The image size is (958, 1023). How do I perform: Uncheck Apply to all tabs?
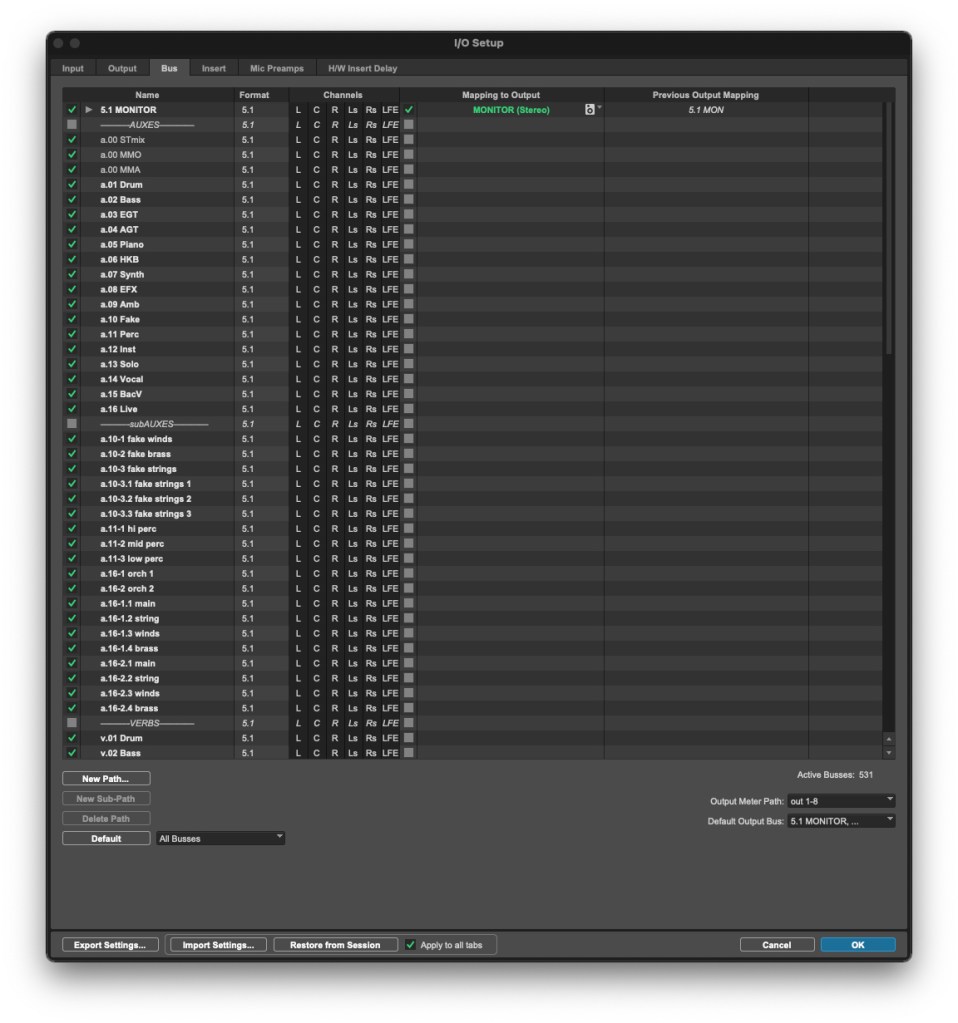point(410,945)
